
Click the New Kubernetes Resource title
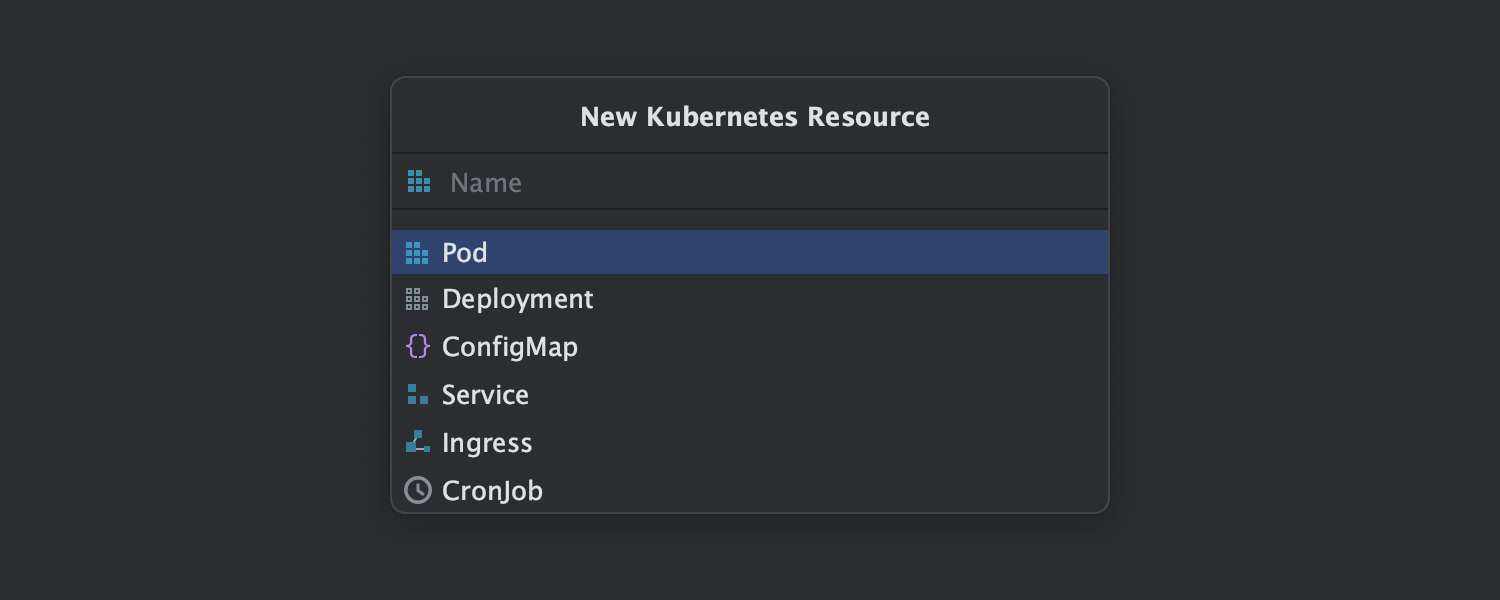(x=754, y=116)
